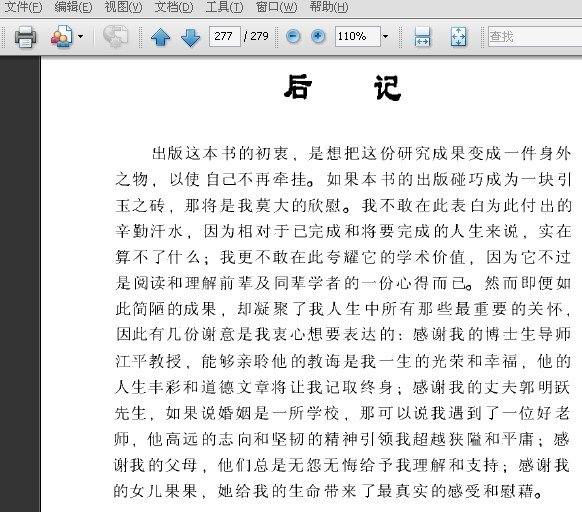Open the 文档(D) menu
The height and width of the screenshot is (512, 582).
[x=174, y=7]
